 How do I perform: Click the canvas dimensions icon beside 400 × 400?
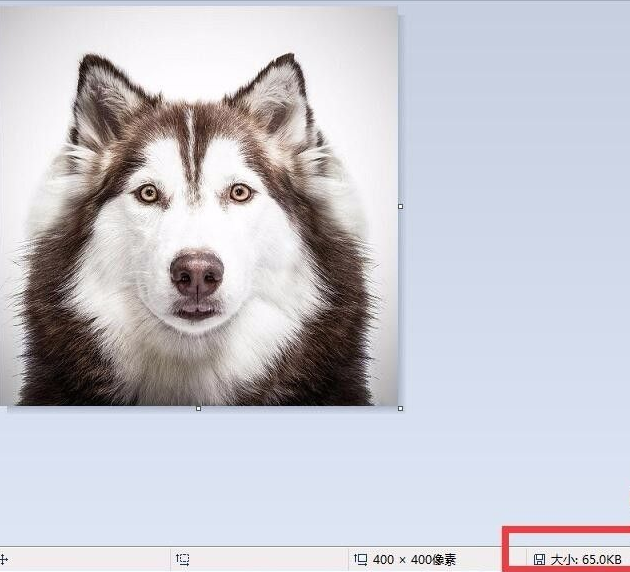361,559
